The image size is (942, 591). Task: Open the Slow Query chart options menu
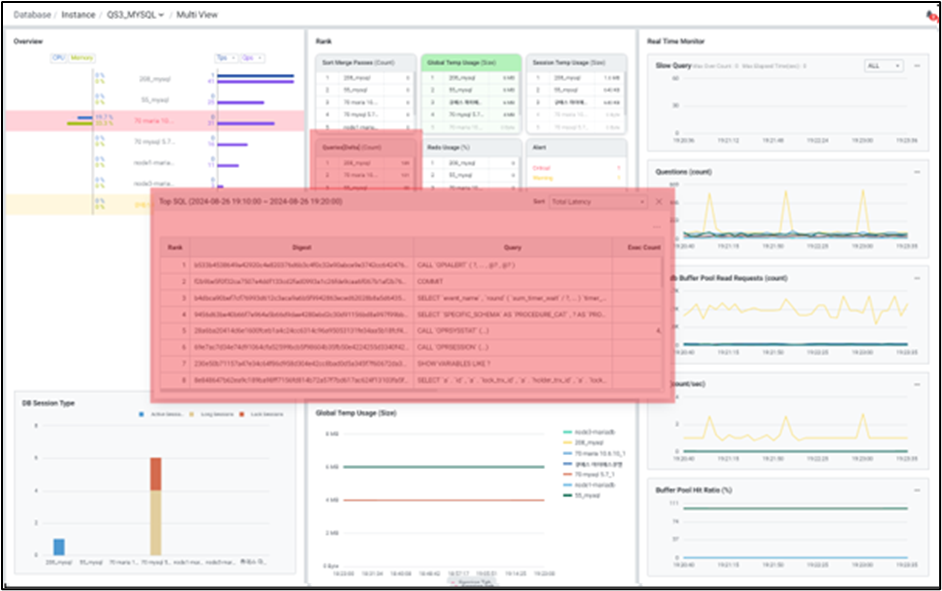[x=916, y=66]
